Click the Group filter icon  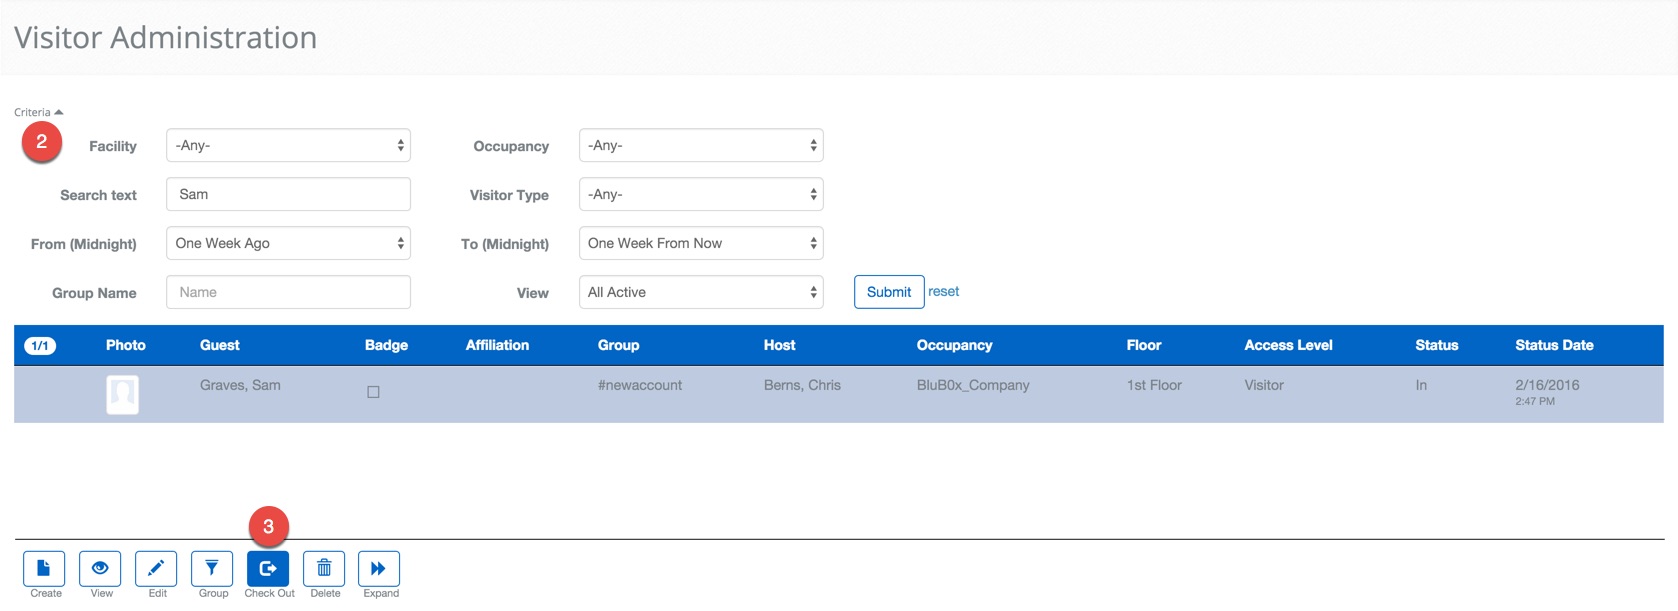(x=212, y=568)
